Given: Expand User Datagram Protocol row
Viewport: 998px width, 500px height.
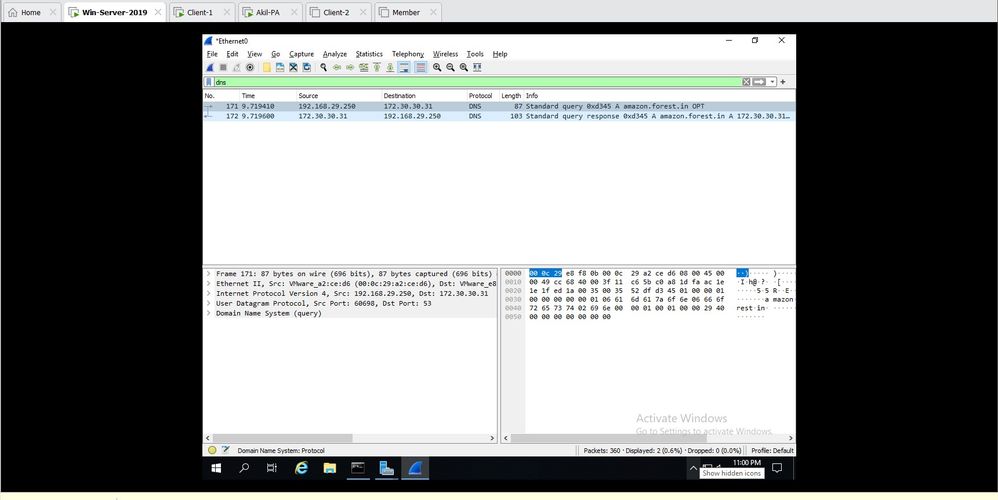Looking at the screenshot, I should point(208,303).
